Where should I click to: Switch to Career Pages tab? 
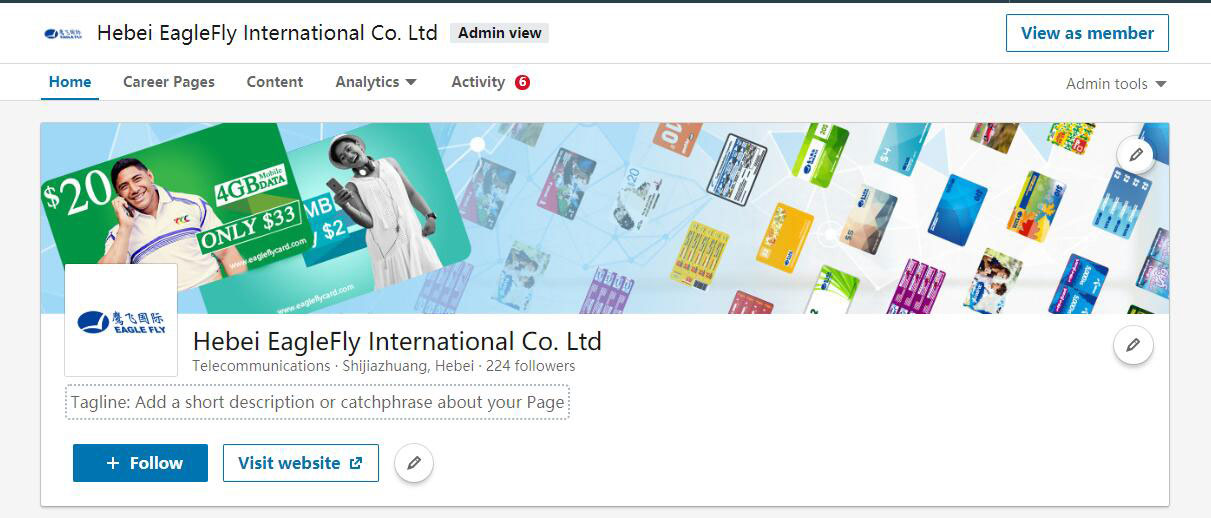169,82
